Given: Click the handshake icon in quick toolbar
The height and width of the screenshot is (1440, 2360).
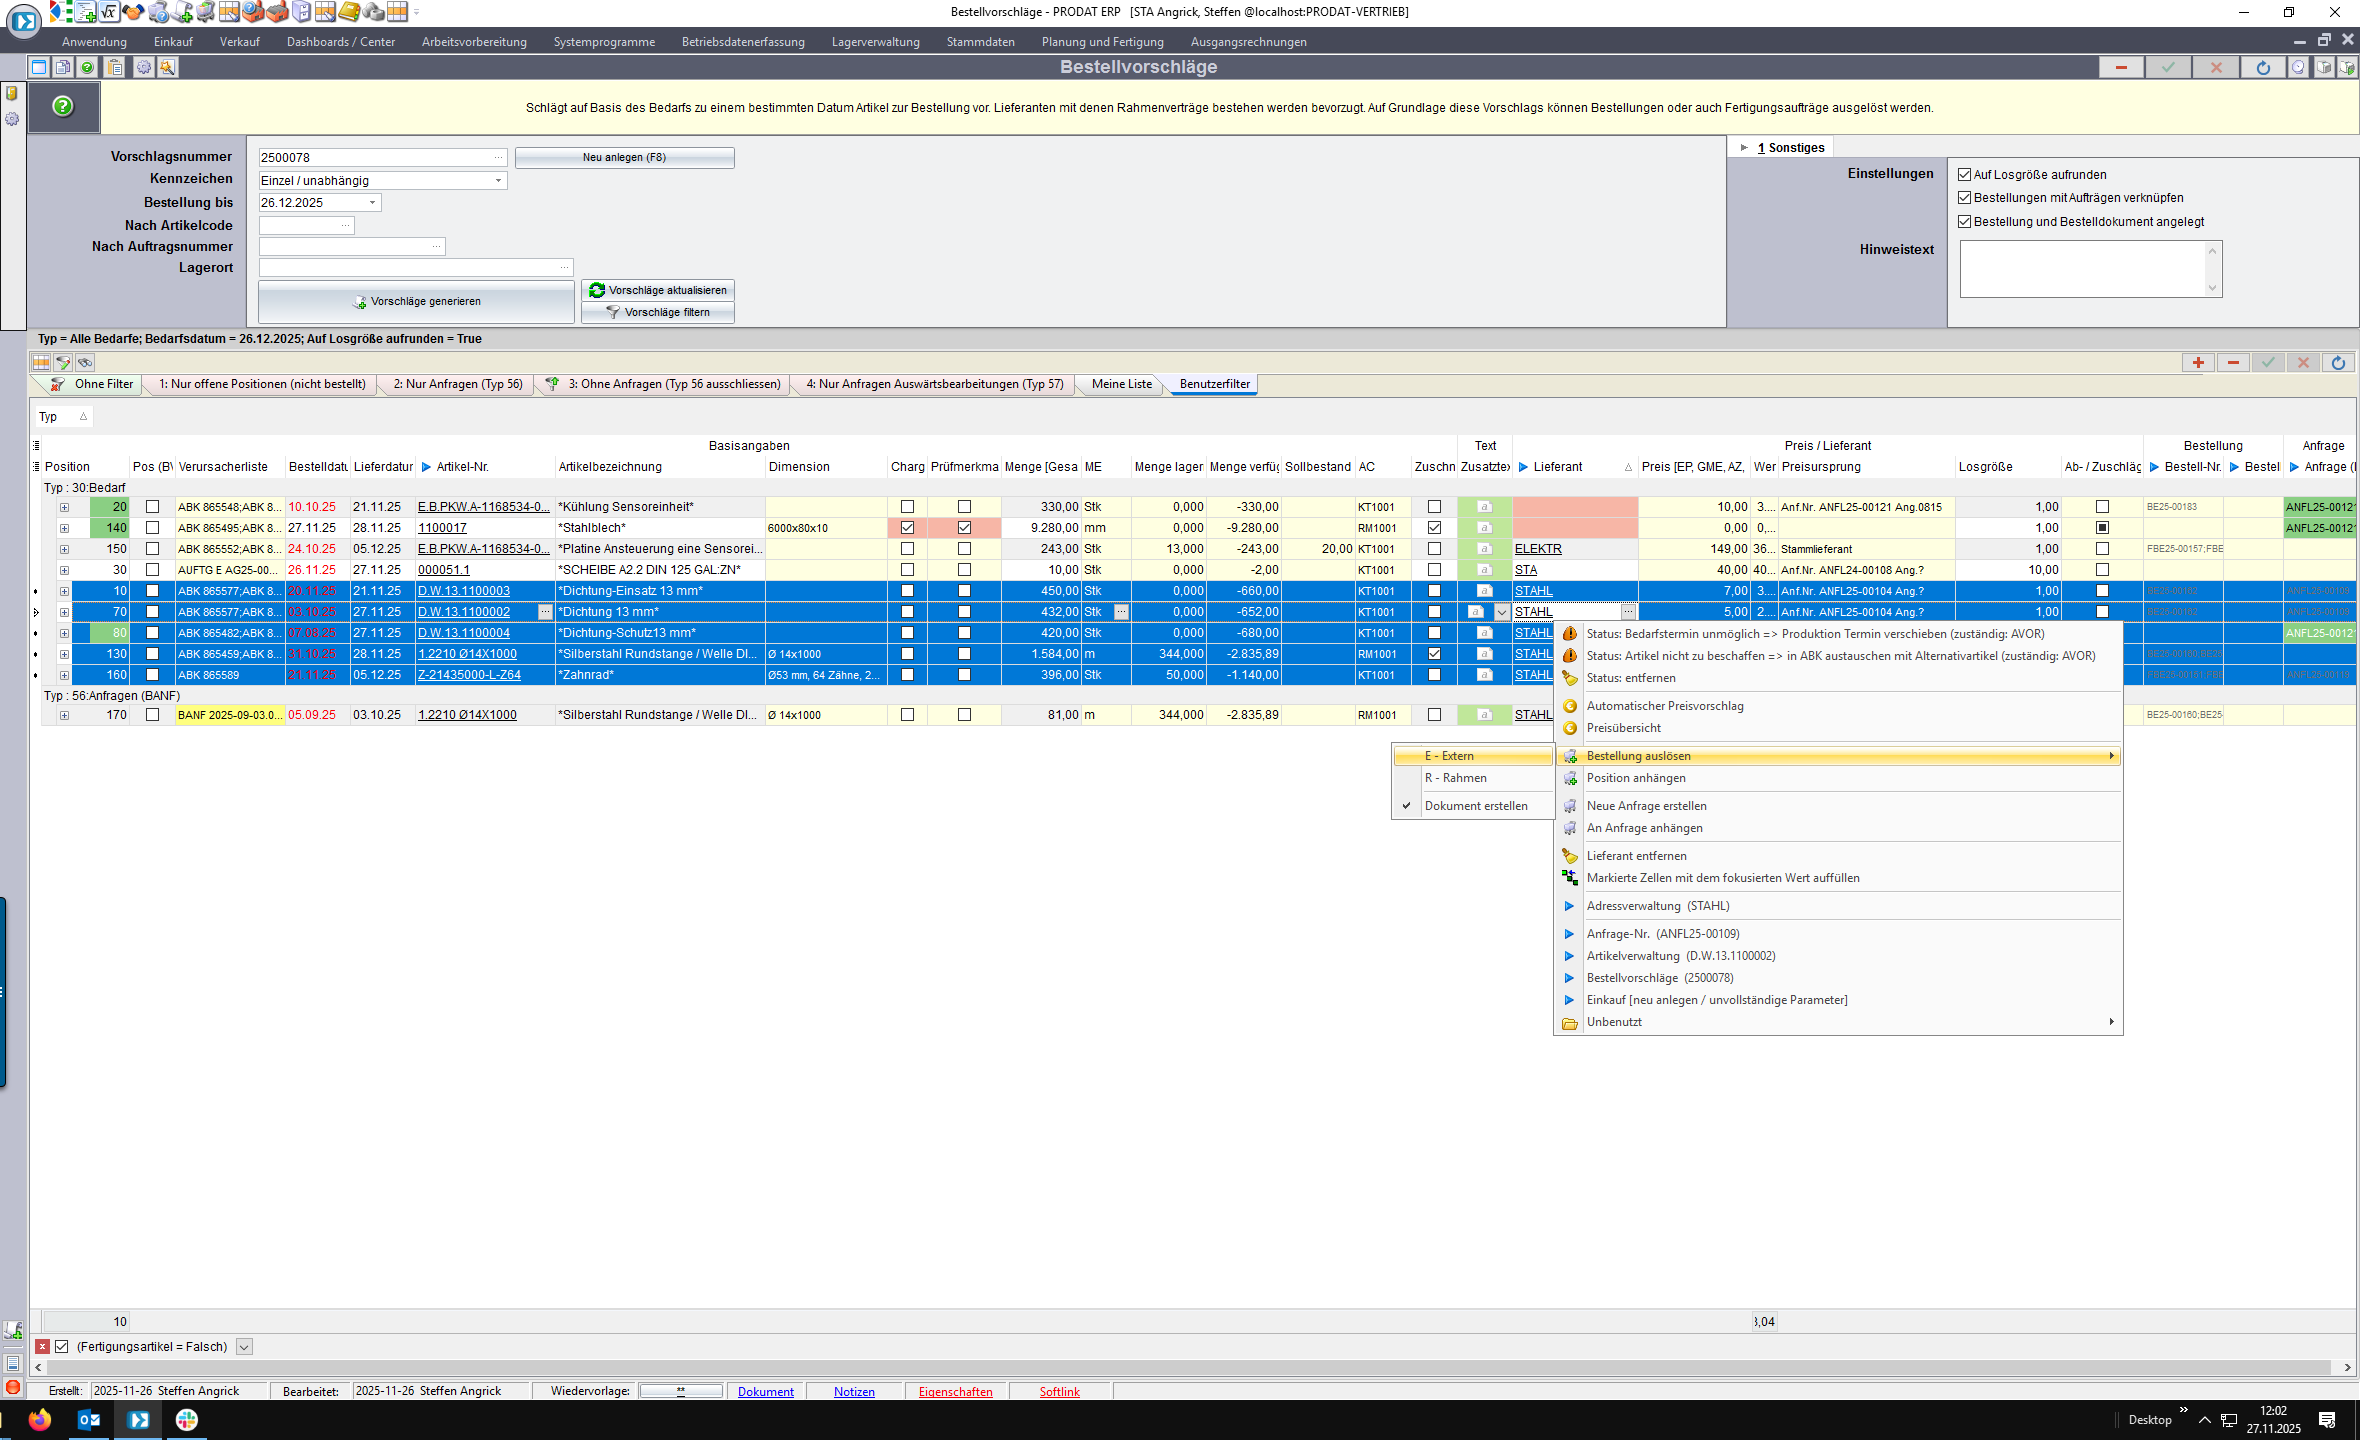Looking at the screenshot, I should point(133,12).
